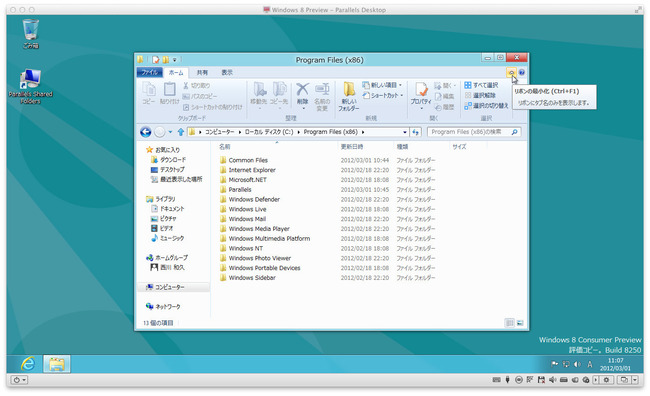Click the Properties icon in quick access toolbar
Viewport: 650px width, 396px height.
point(155,60)
